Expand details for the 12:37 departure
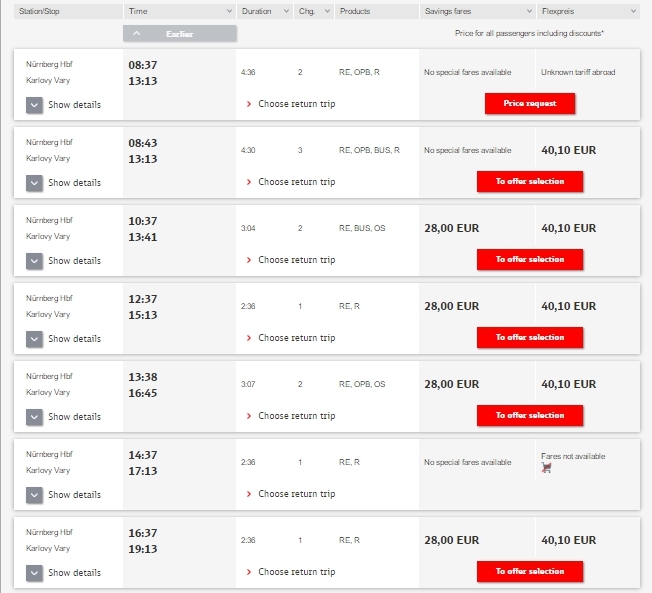This screenshot has height=593, width=652. tap(35, 339)
